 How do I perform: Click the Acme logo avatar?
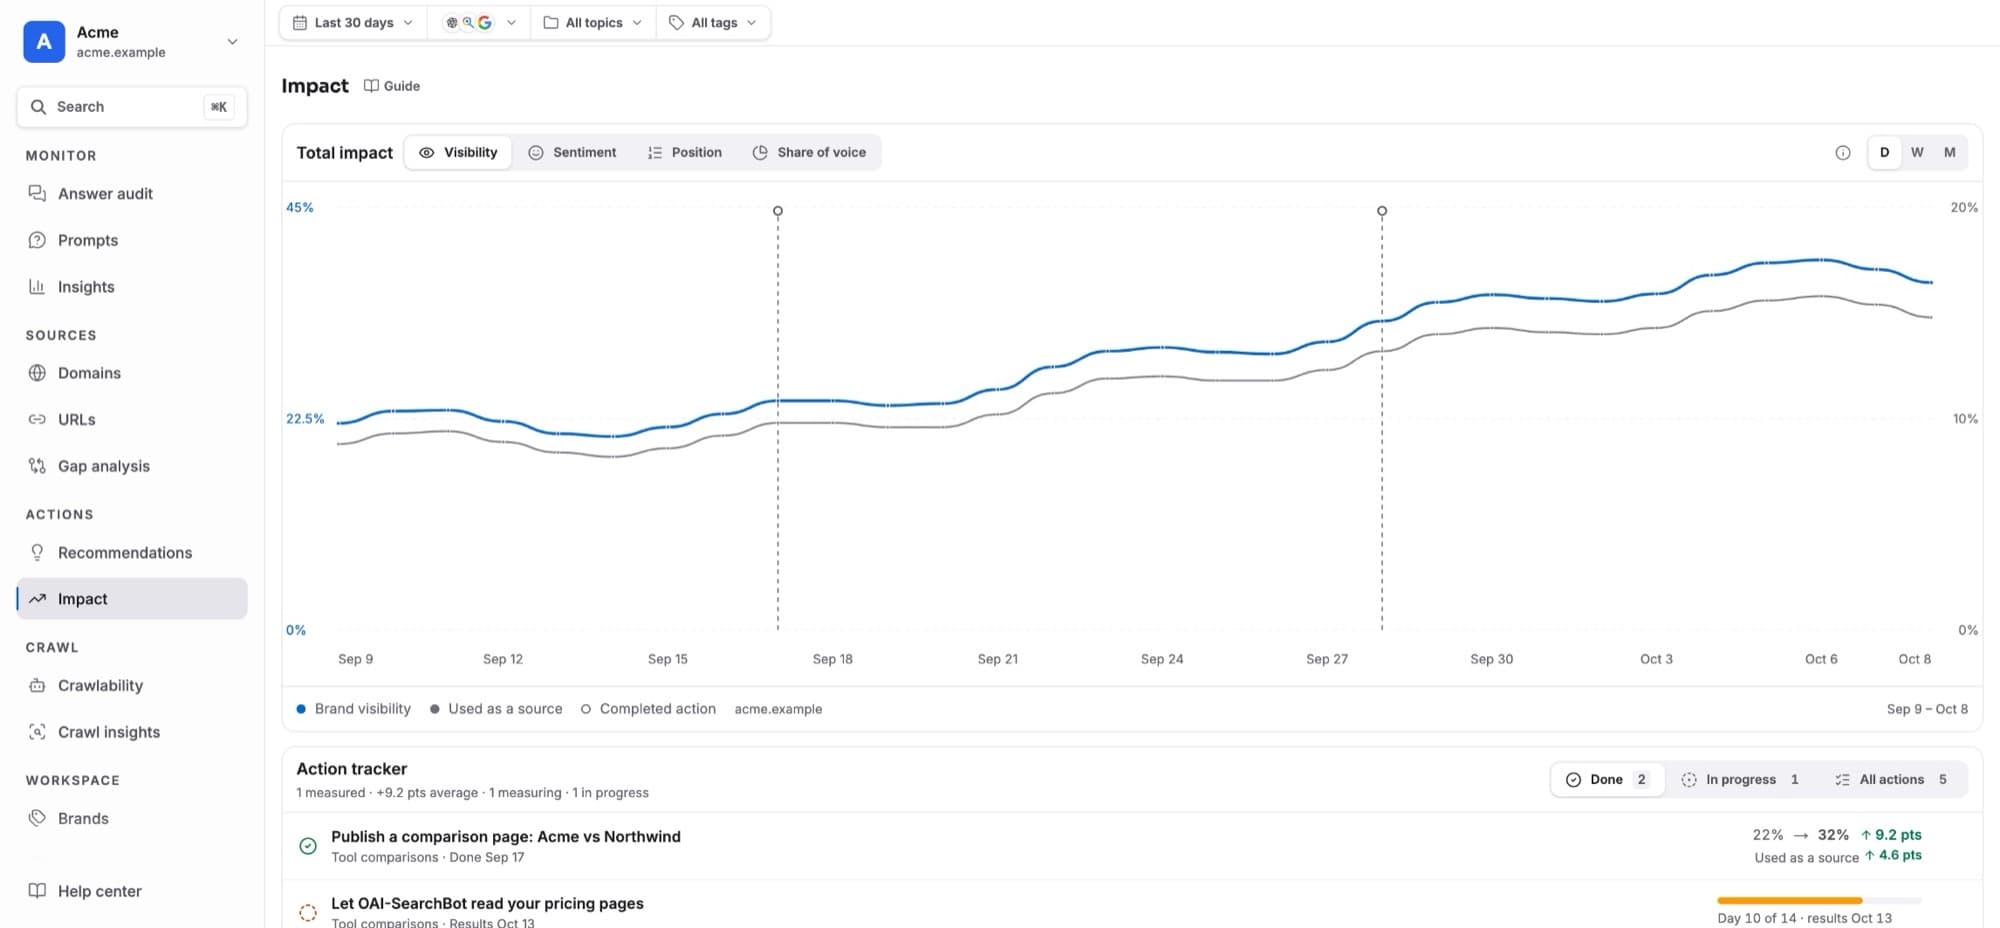click(44, 42)
